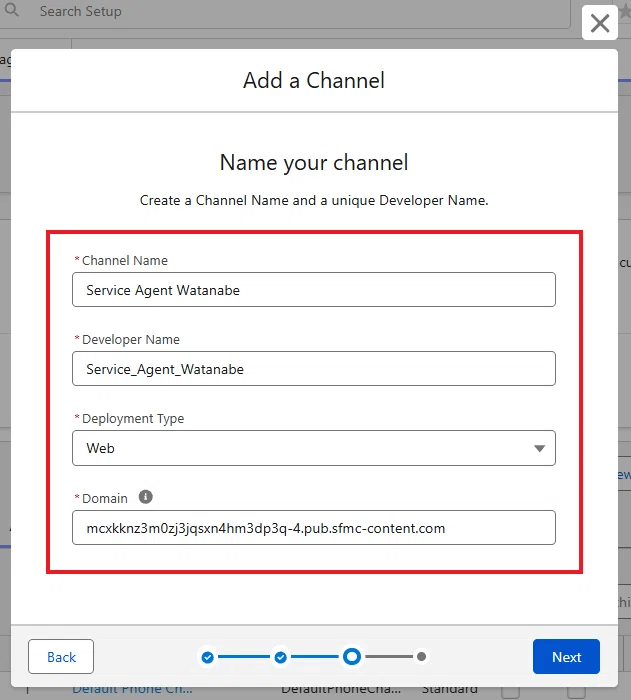Close the Add a Channel dialog
This screenshot has height=700, width=631.
(600, 23)
